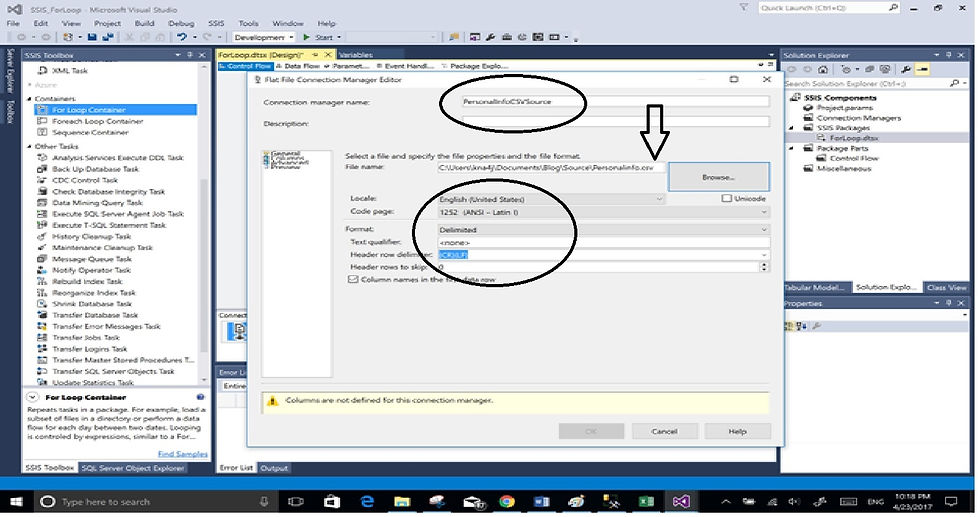Click the Save All toolbar icon

coord(107,38)
